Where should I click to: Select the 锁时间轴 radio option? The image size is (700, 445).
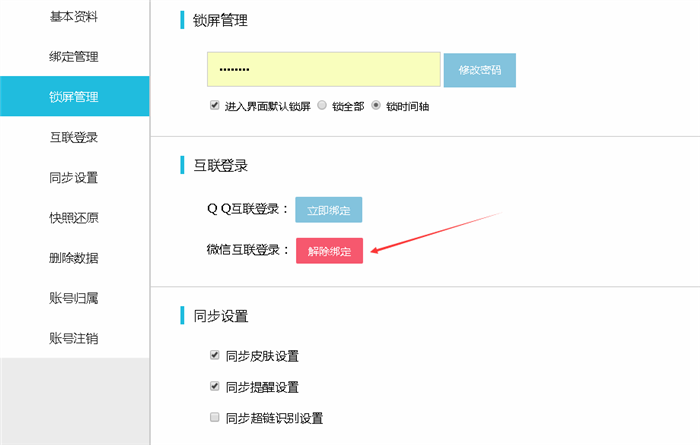[376, 105]
